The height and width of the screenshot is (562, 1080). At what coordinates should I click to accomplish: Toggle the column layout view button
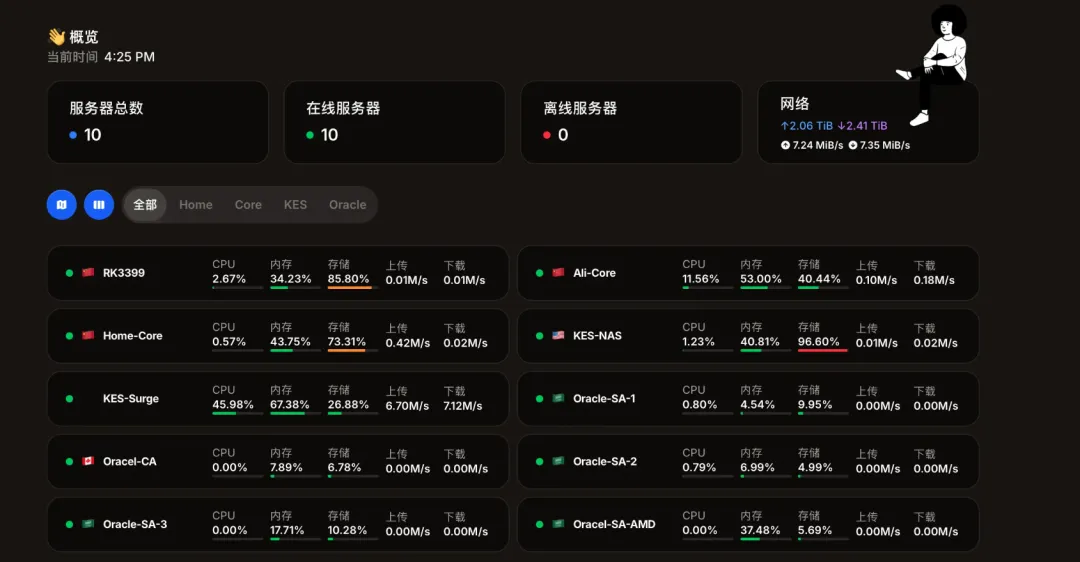[x=98, y=205]
